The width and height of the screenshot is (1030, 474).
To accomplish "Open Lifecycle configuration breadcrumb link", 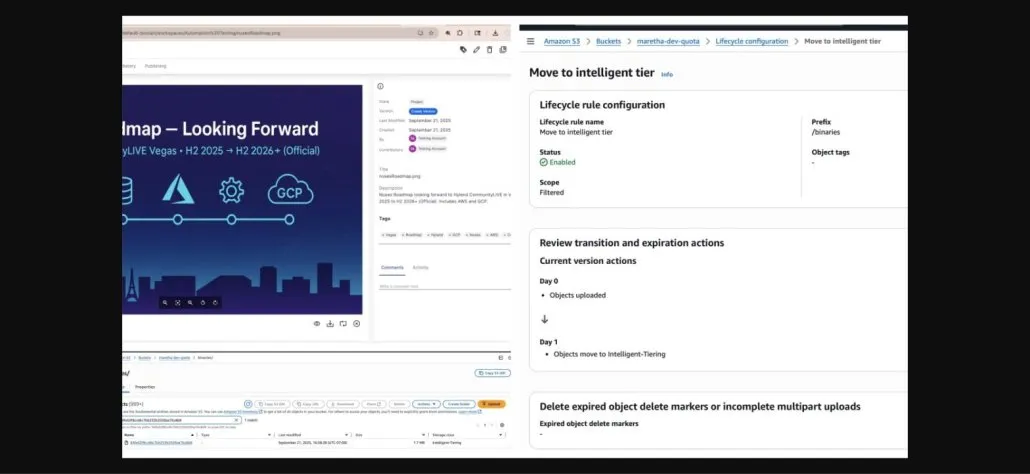I will (751, 41).
